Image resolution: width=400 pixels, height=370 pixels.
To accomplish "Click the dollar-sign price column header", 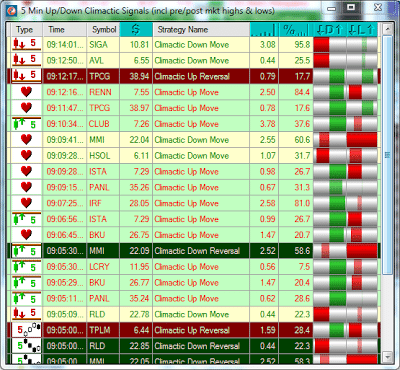I will [136, 29].
